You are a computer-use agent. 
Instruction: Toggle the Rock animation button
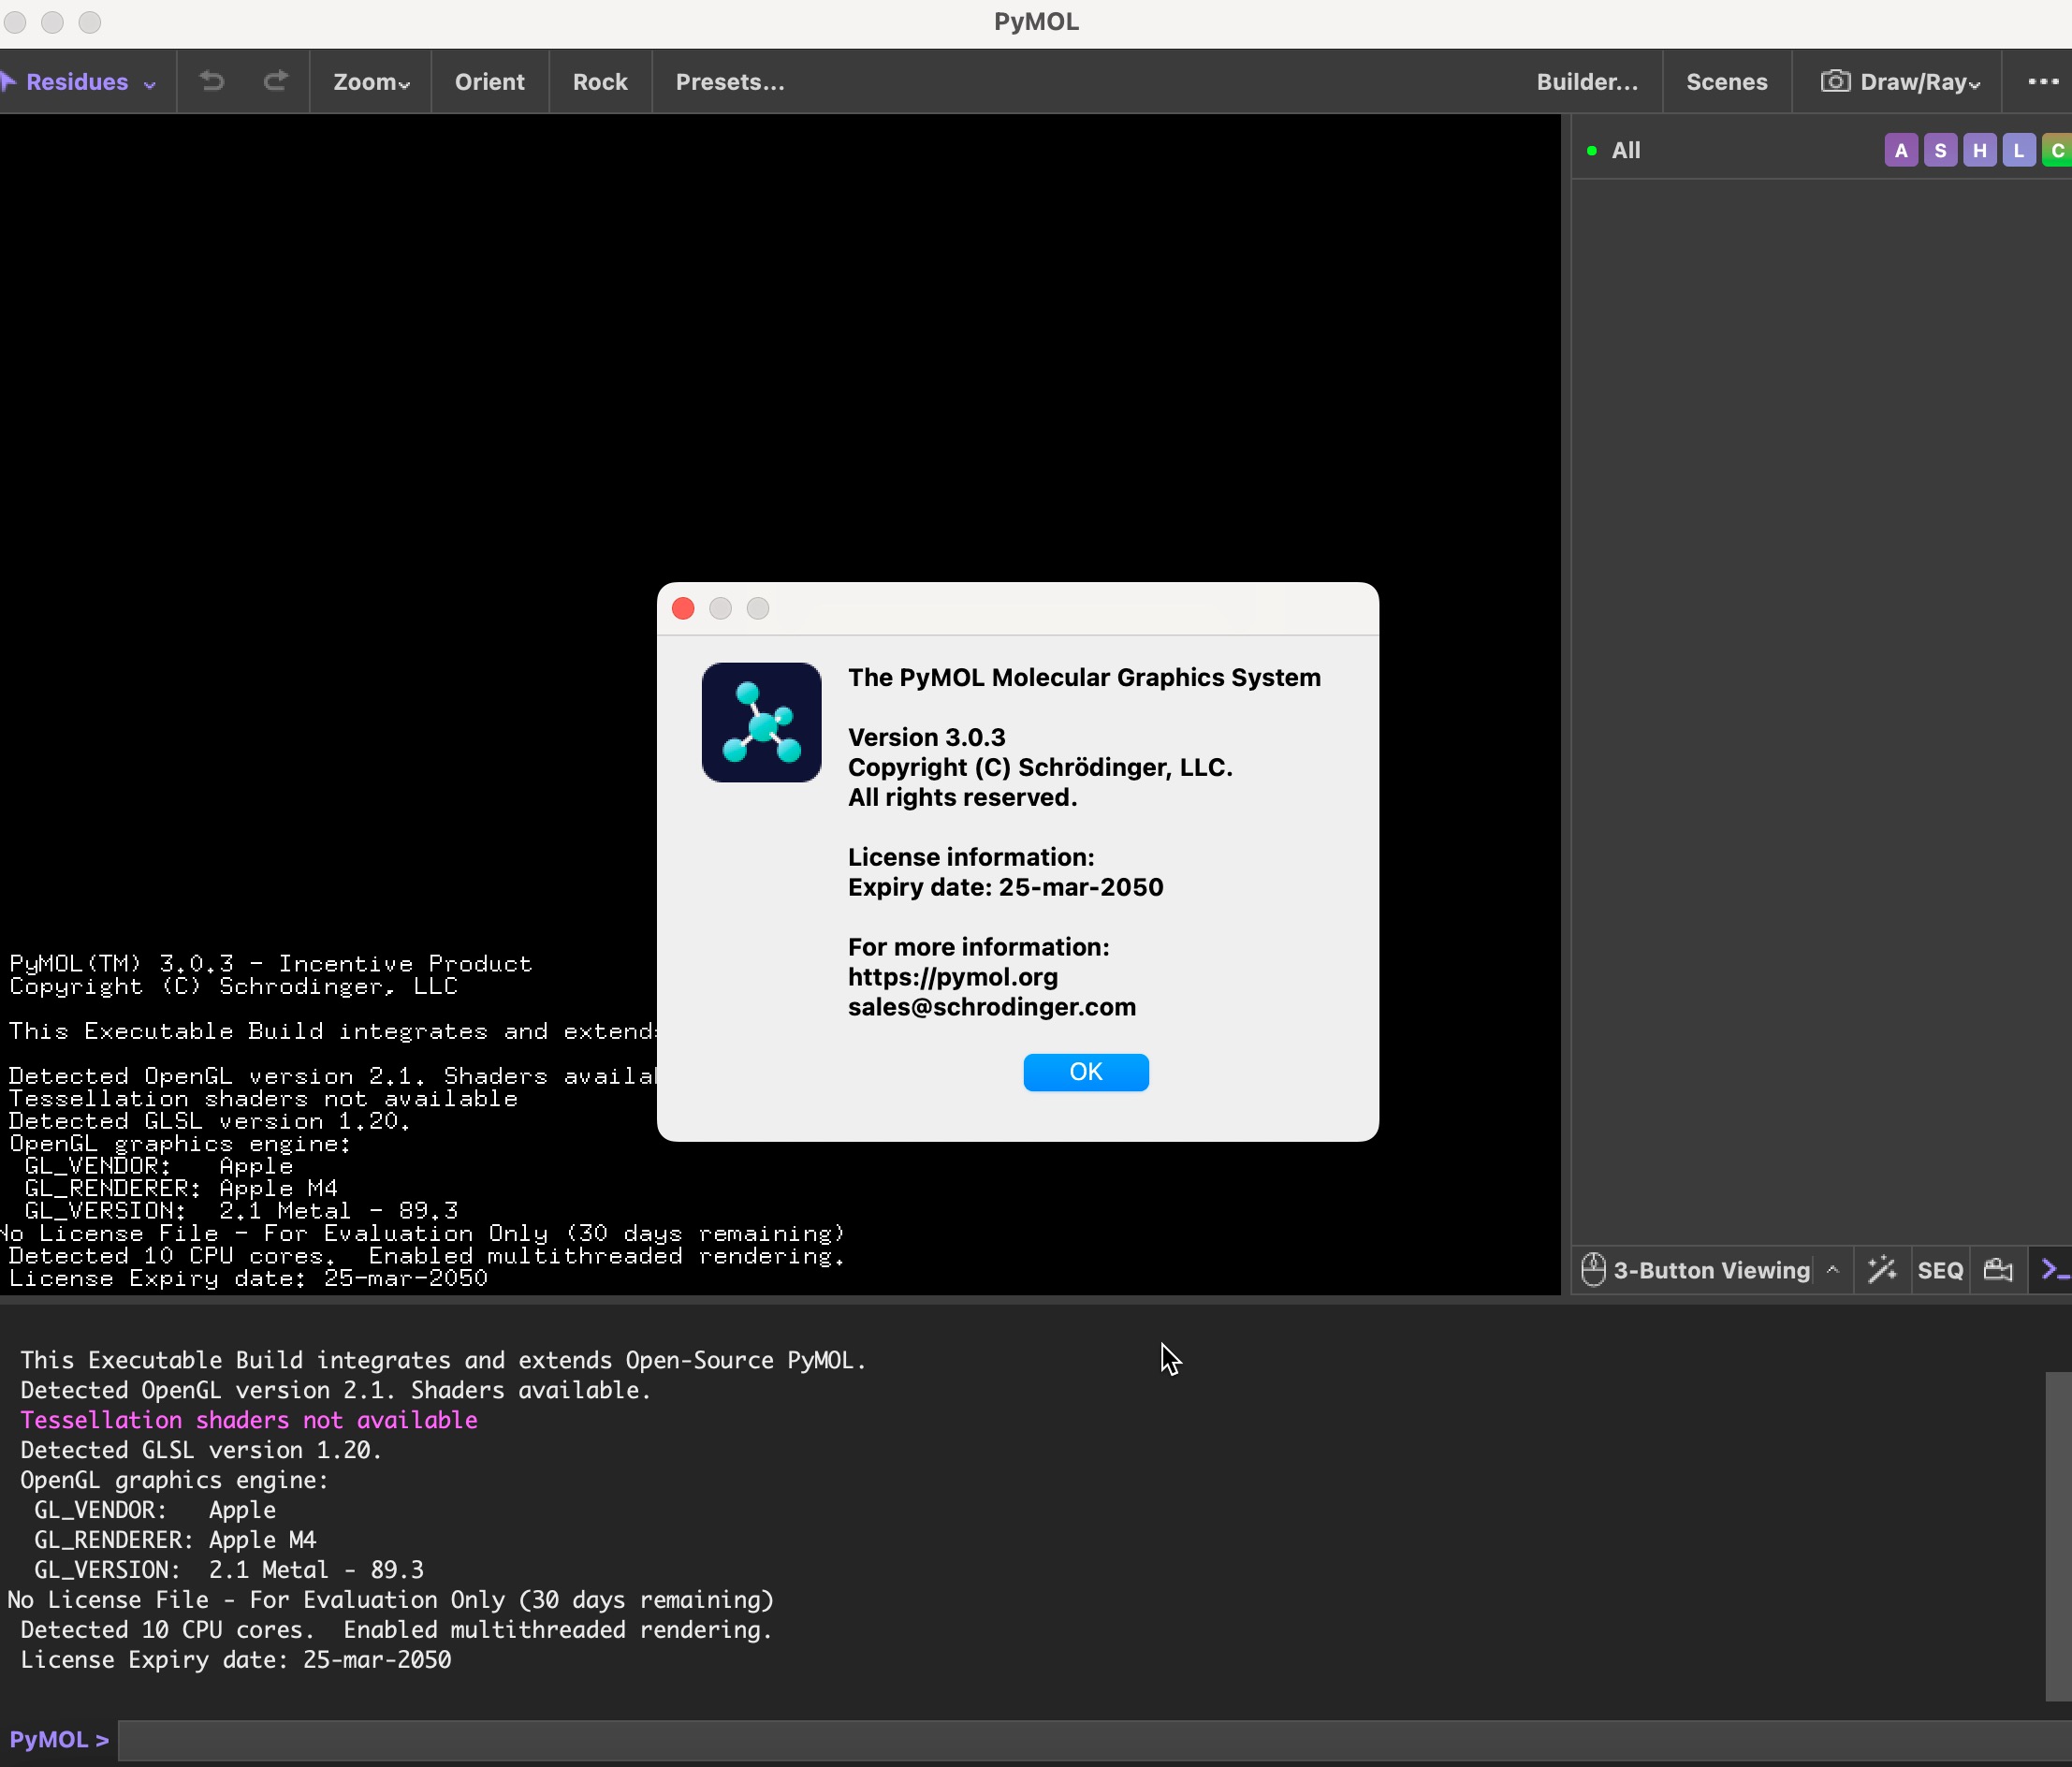pos(600,82)
